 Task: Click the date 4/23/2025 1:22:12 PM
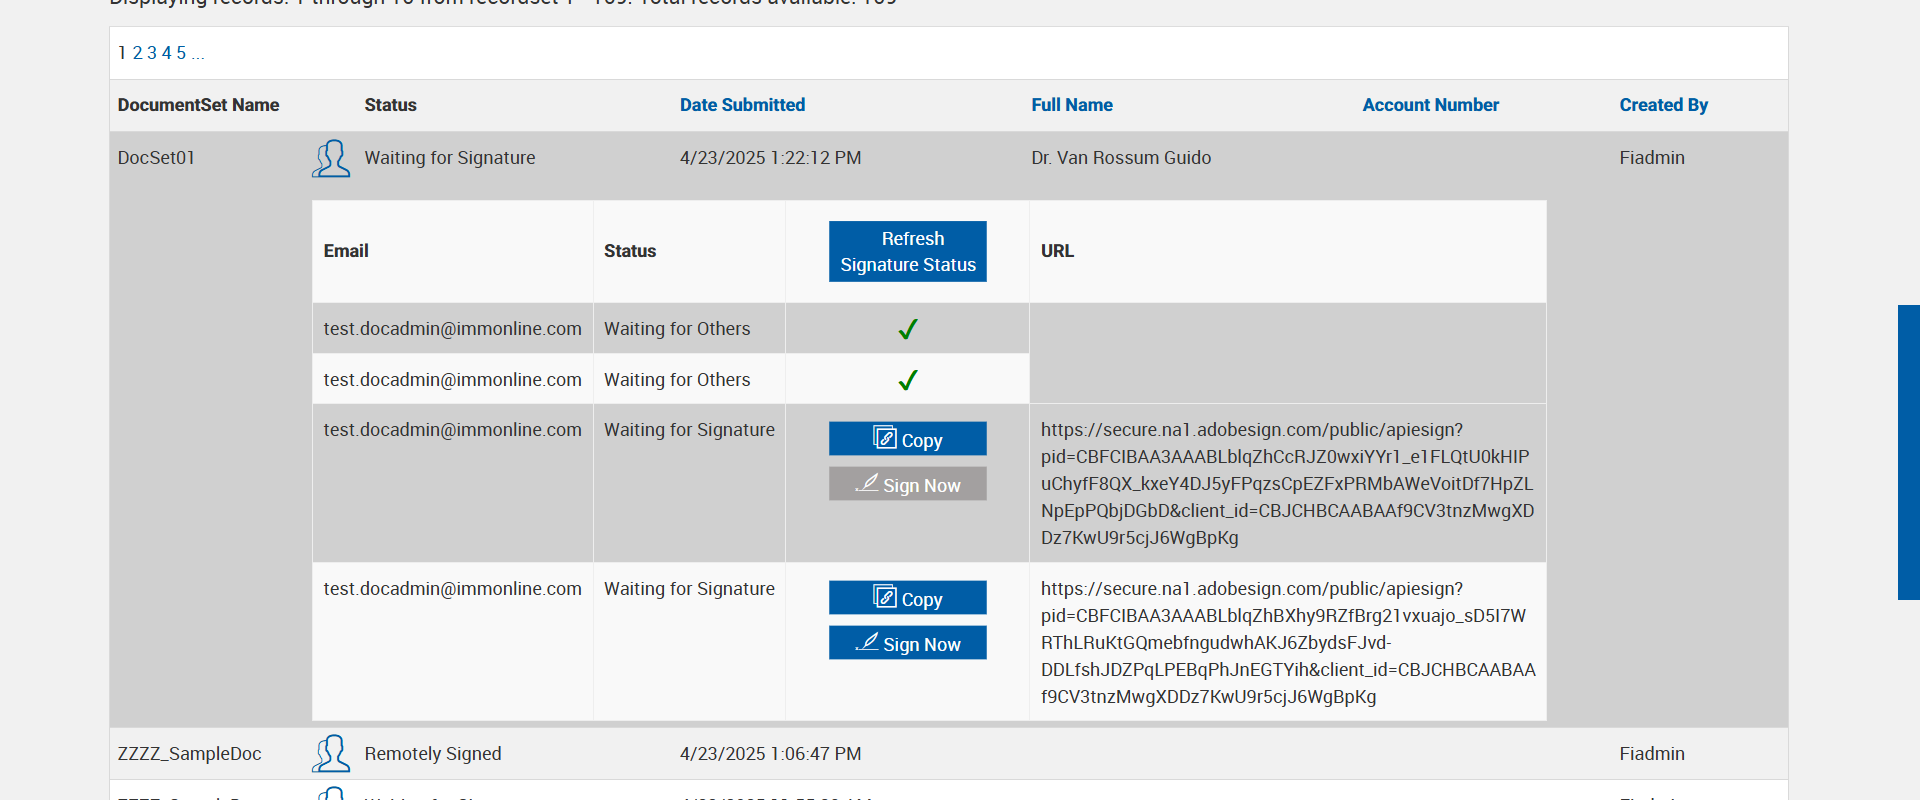pyautogui.click(x=770, y=158)
